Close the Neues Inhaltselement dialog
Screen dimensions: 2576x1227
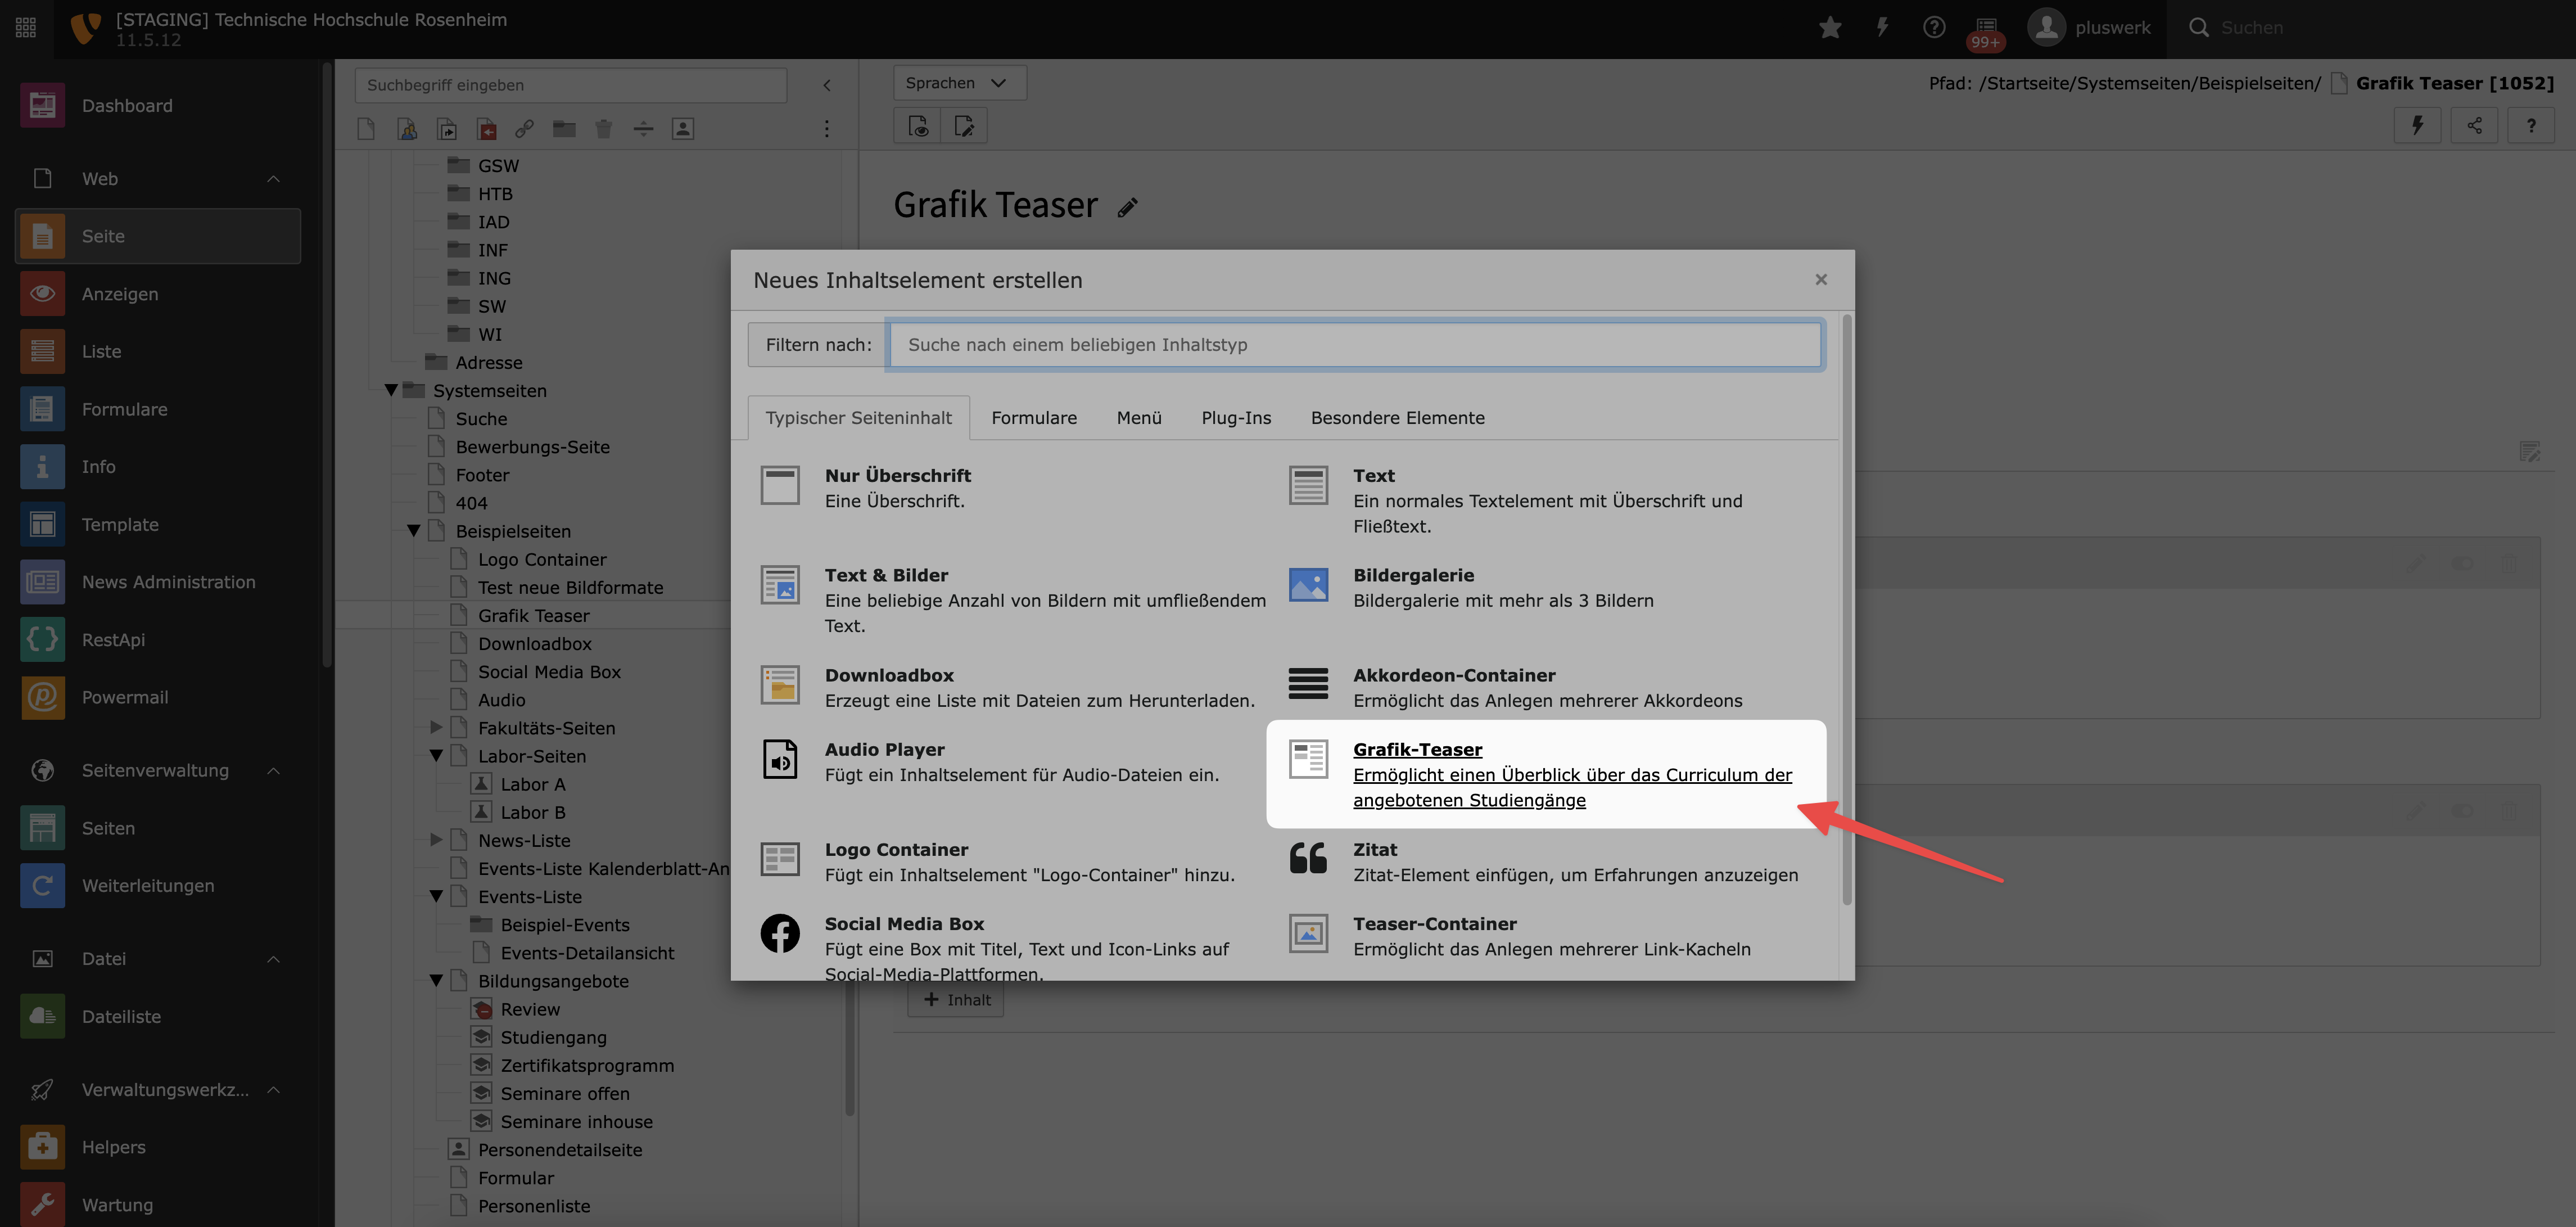1821,280
